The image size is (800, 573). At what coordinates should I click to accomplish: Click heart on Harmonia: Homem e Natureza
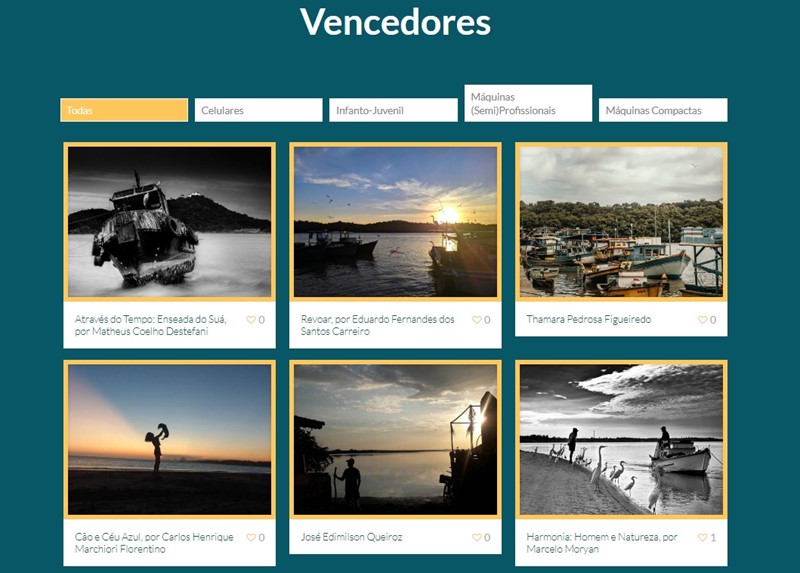pos(703,538)
